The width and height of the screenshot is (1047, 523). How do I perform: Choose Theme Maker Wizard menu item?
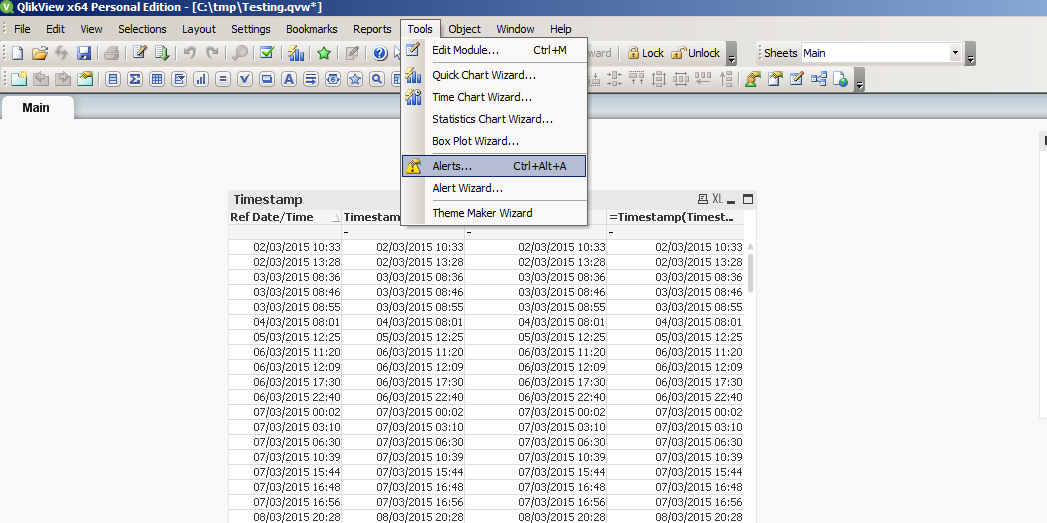[x=494, y=213]
